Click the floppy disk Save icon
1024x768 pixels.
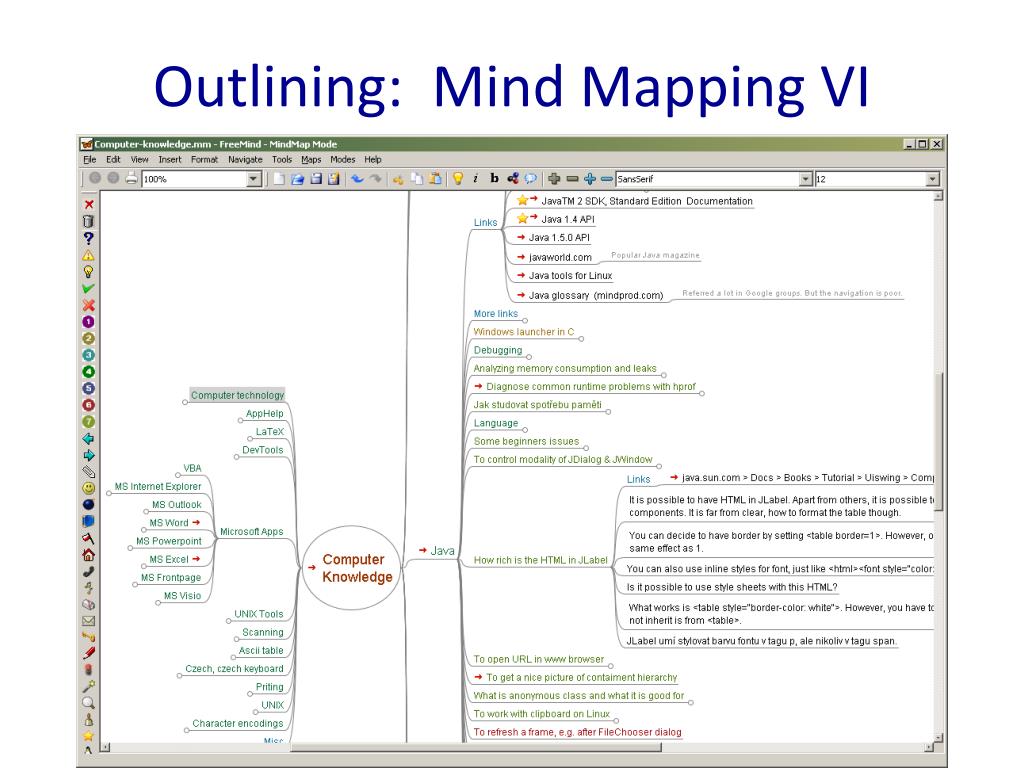[x=316, y=178]
